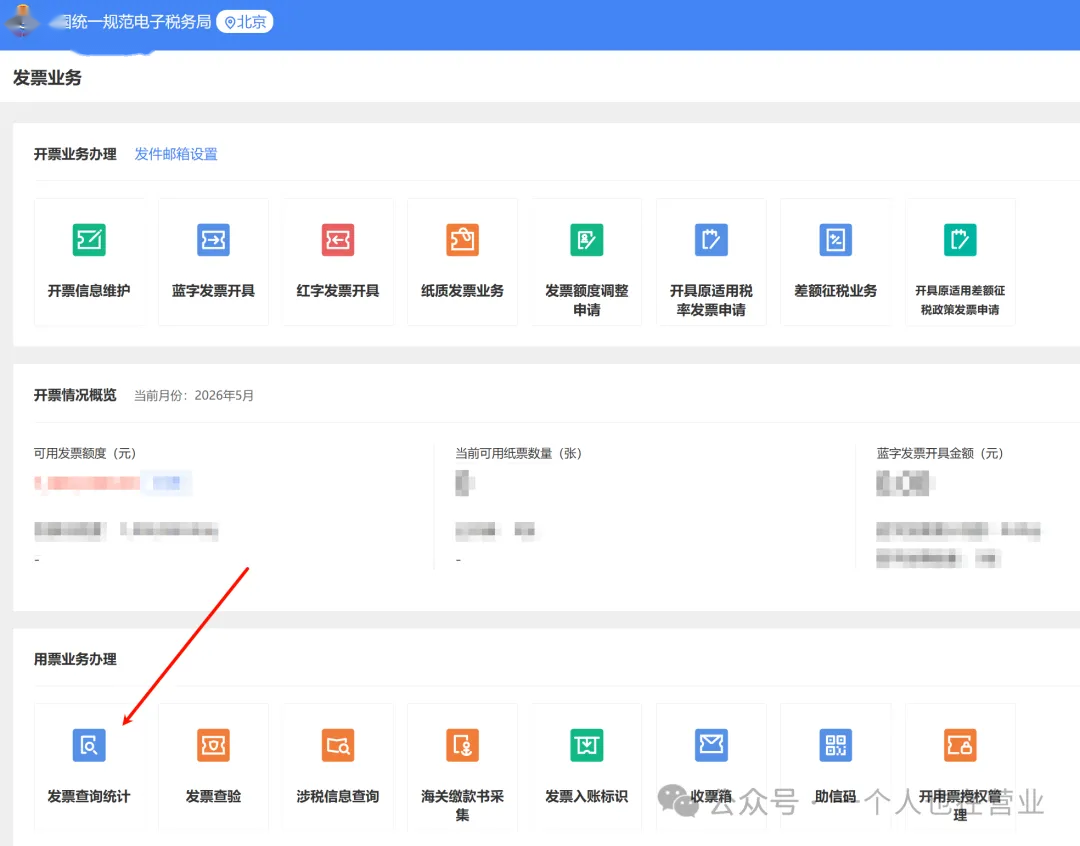Select 开用票授权管理 icon
The width and height of the screenshot is (1080, 846).
pyautogui.click(x=960, y=745)
